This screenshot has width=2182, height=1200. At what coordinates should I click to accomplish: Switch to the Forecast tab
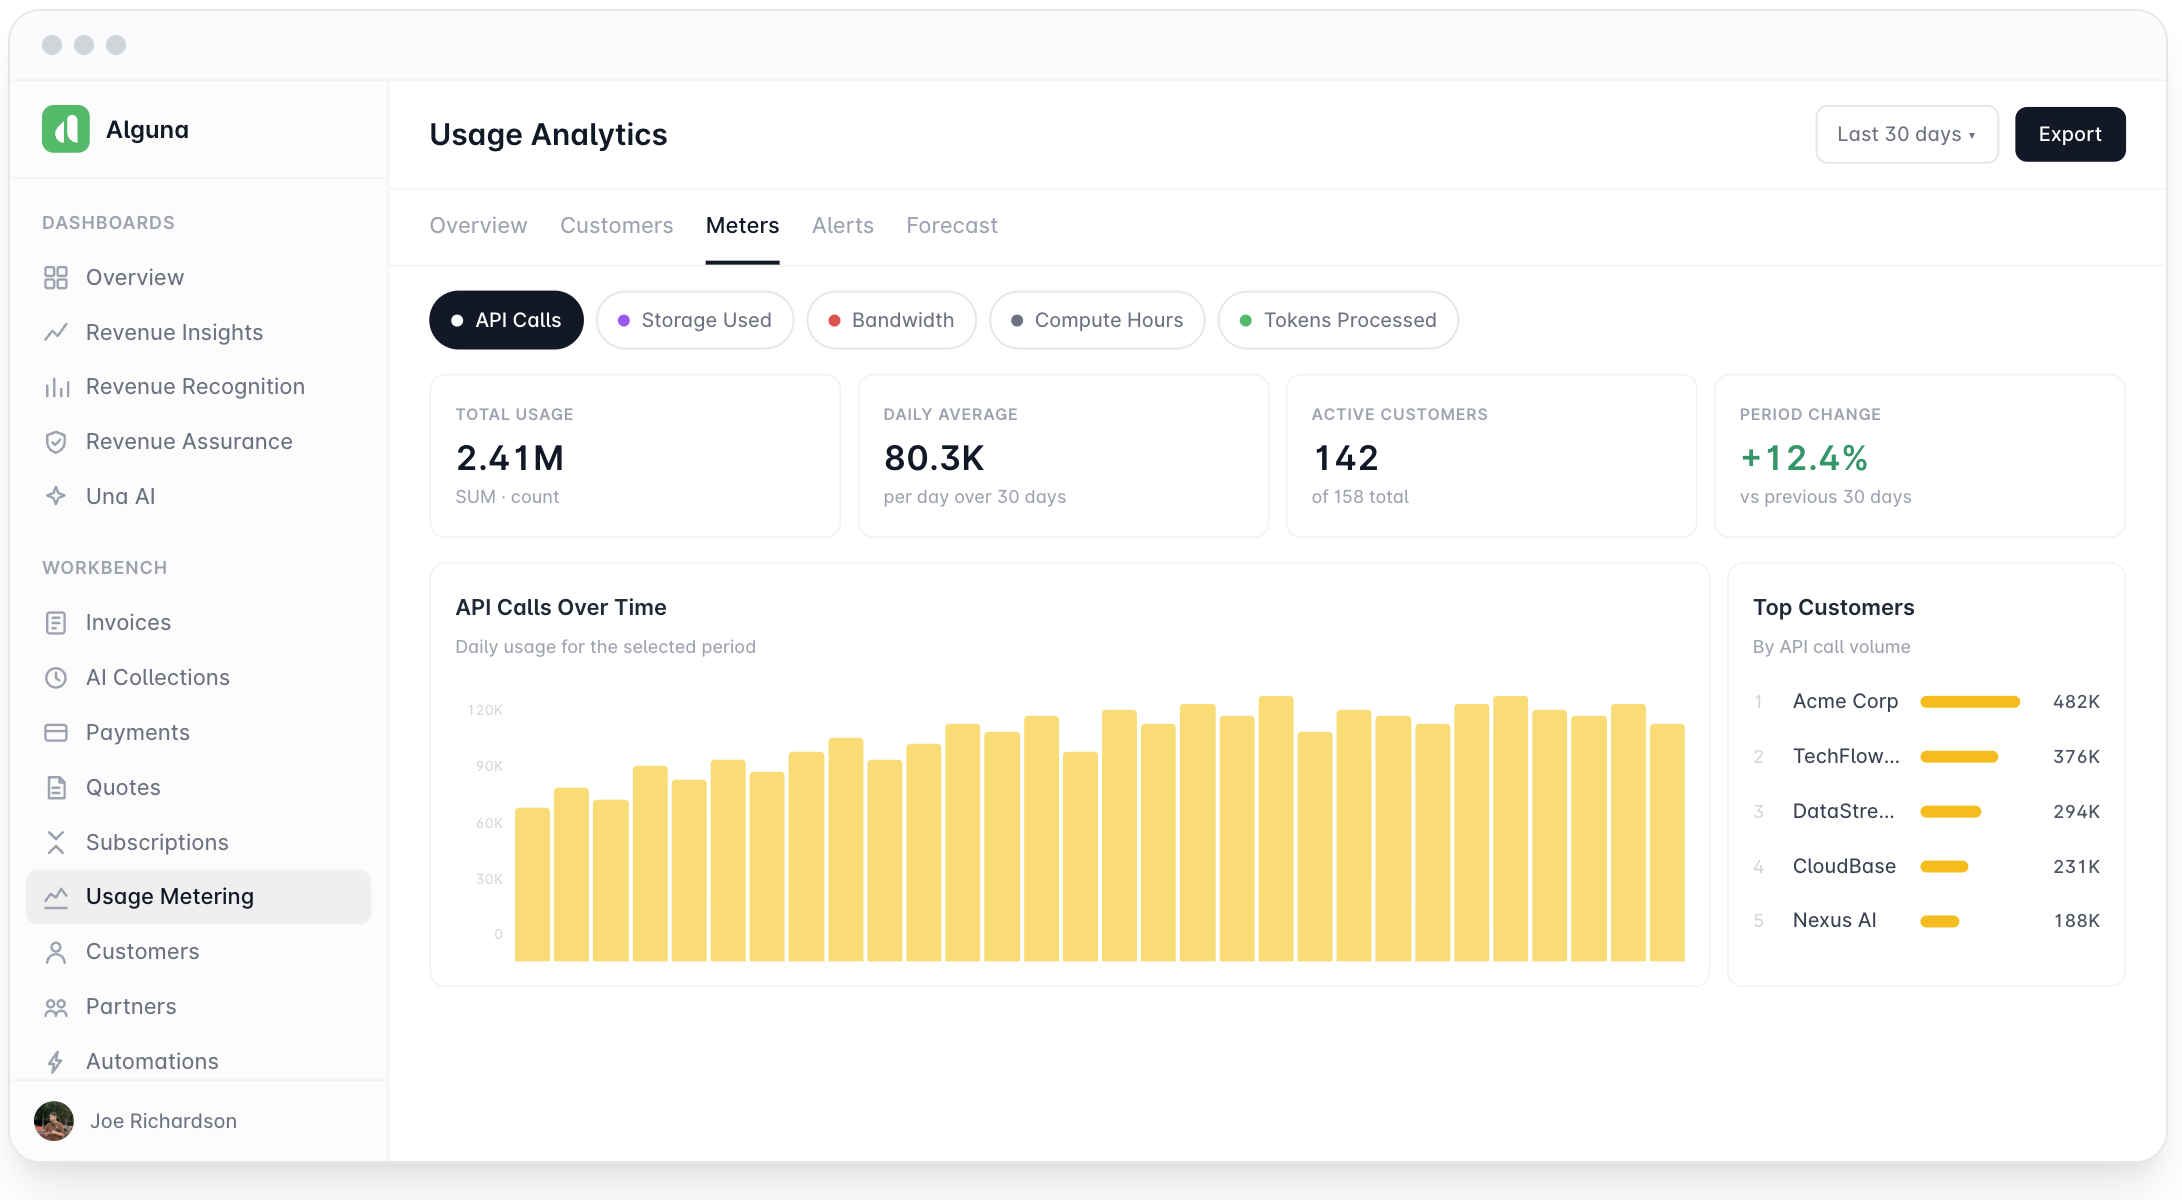click(x=952, y=226)
